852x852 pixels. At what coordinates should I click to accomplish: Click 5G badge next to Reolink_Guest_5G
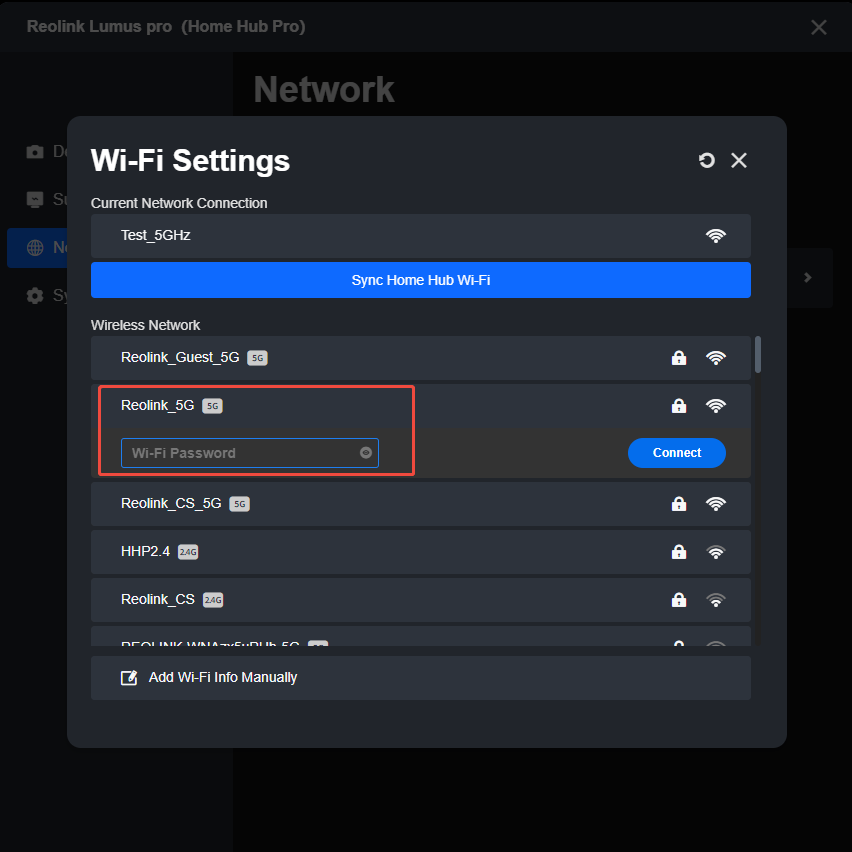257,358
